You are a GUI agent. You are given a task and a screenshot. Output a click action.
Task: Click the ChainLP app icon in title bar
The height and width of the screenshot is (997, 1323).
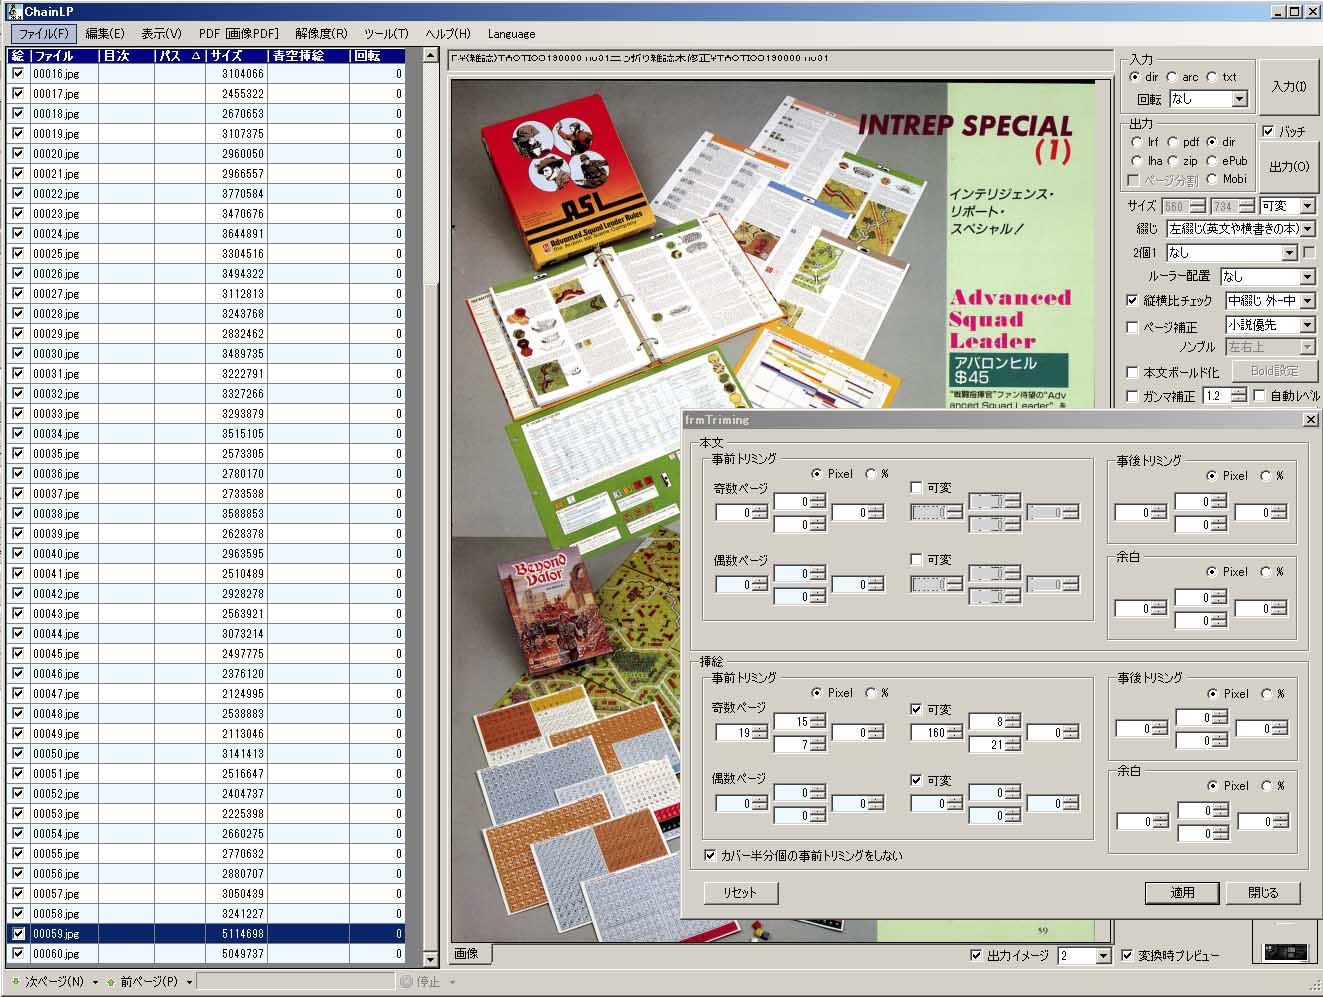point(13,11)
